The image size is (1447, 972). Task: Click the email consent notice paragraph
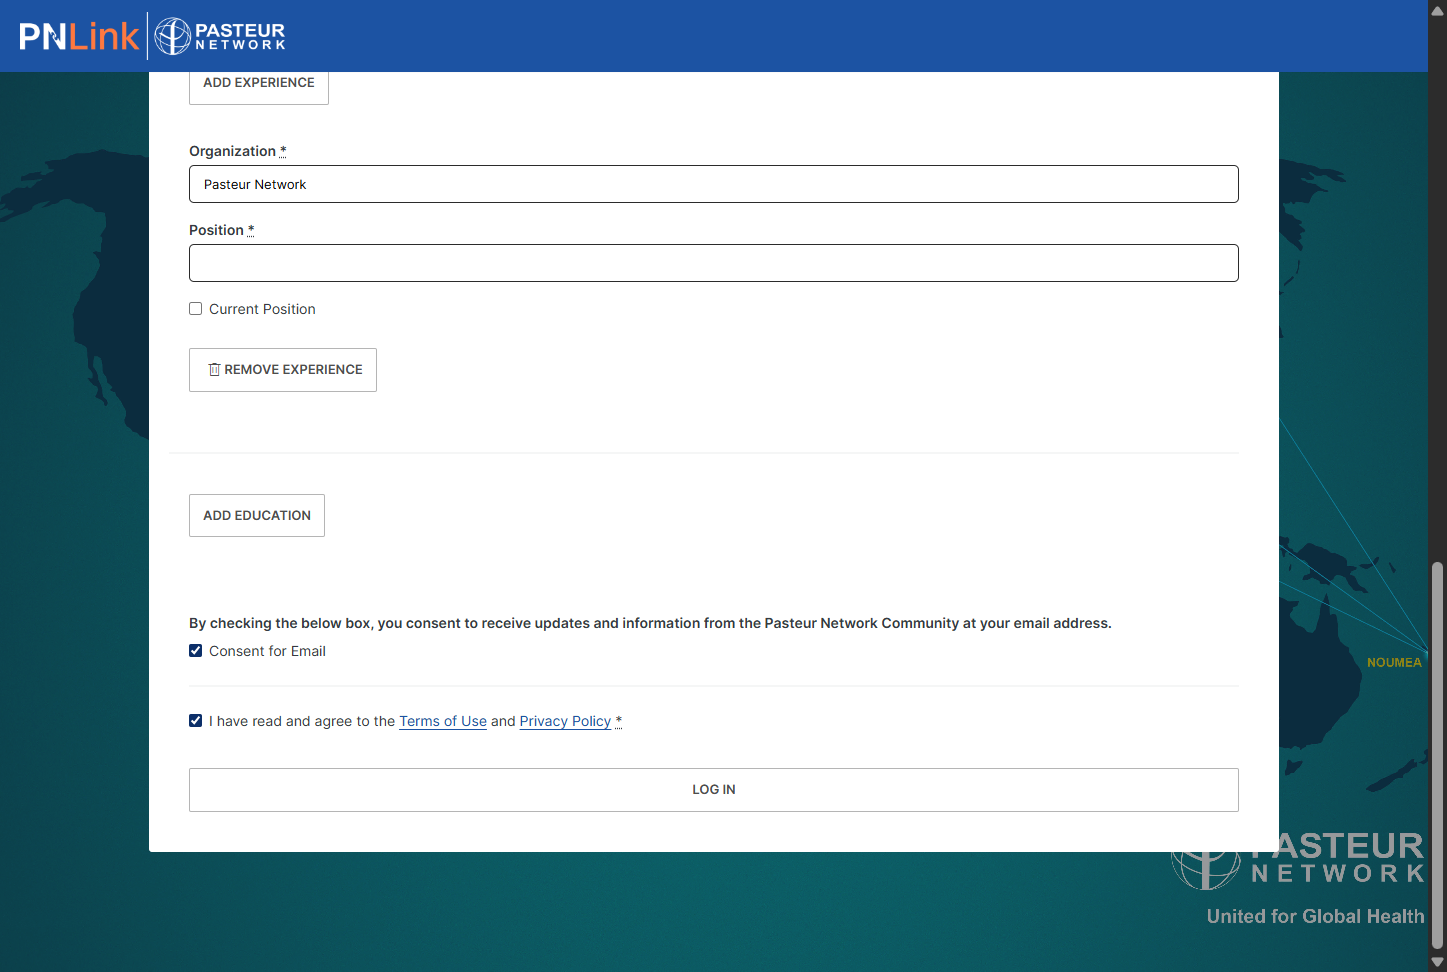[x=650, y=623]
